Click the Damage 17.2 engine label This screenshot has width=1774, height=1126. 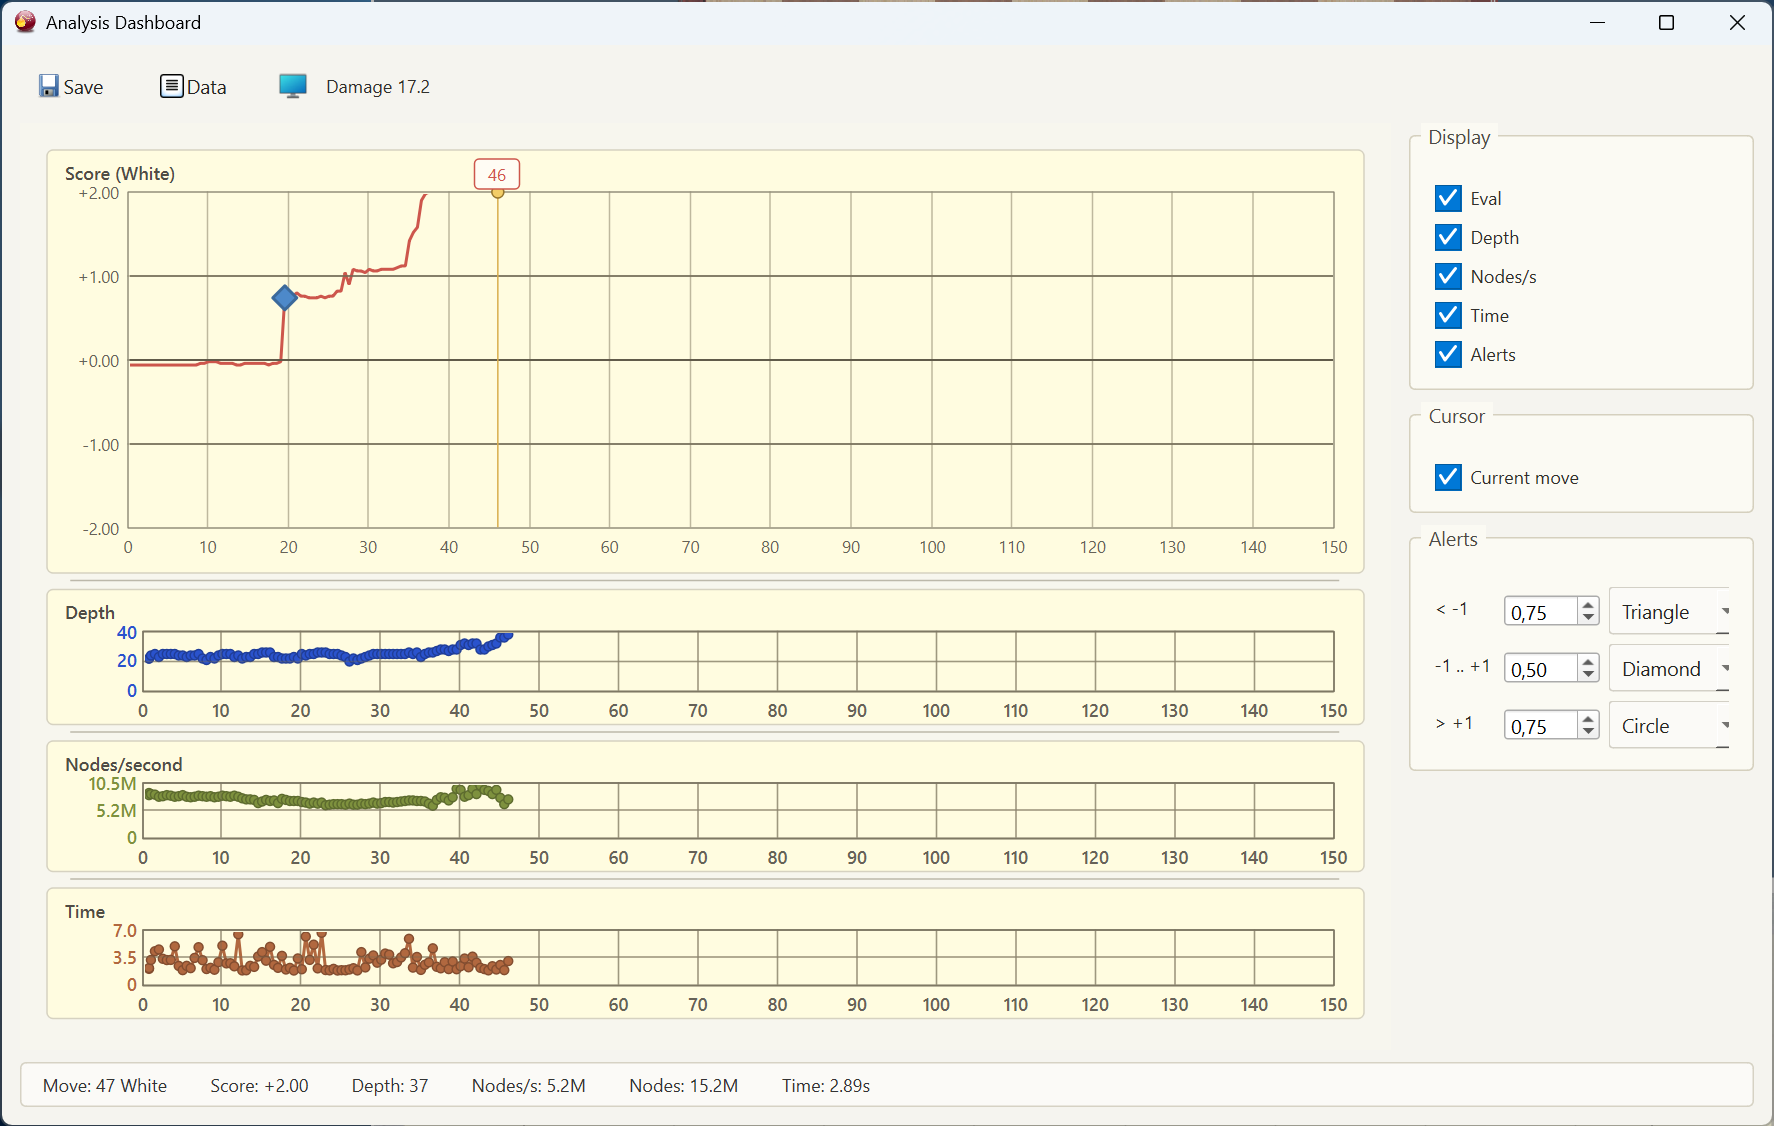pyautogui.click(x=378, y=87)
